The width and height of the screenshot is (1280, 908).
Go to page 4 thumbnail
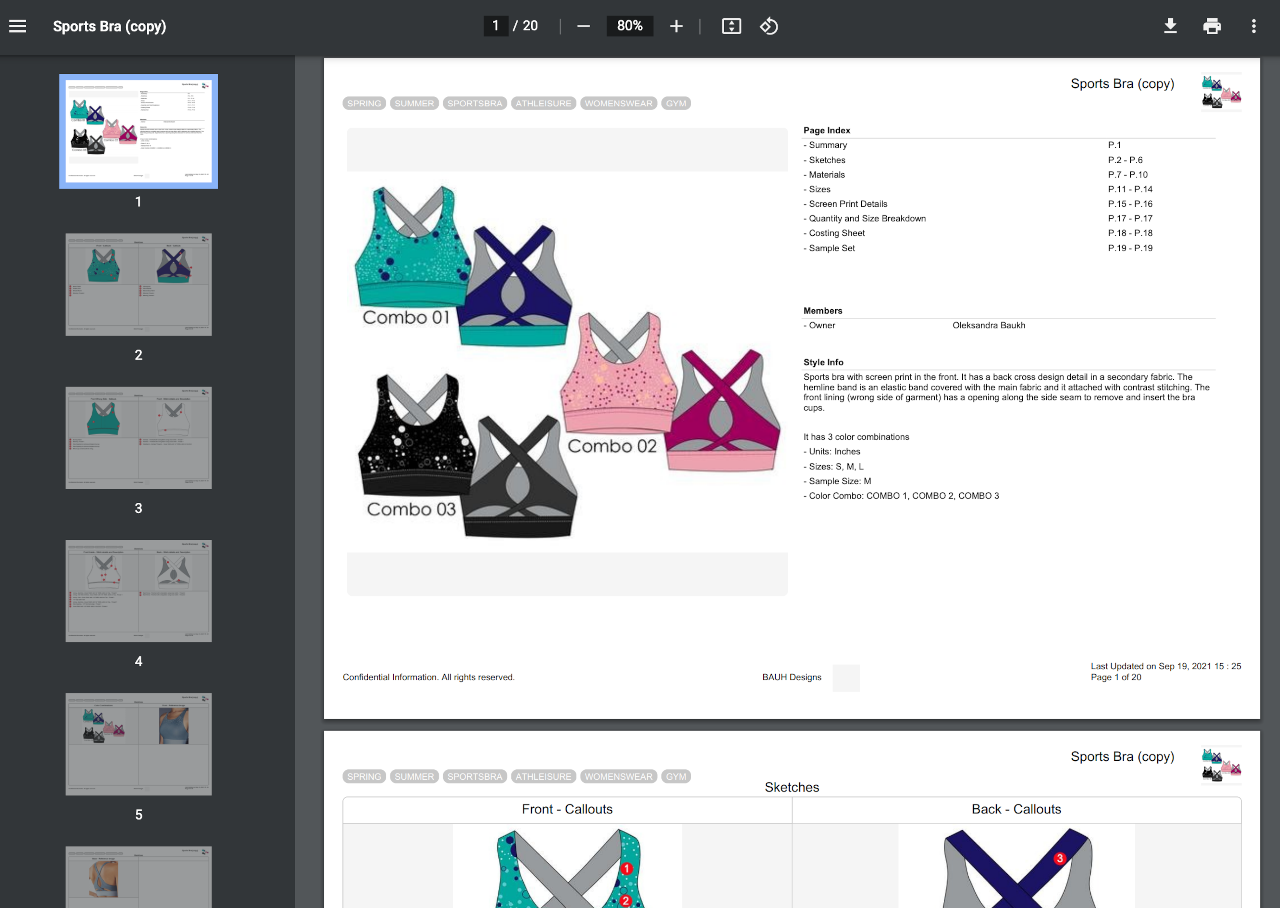click(139, 591)
